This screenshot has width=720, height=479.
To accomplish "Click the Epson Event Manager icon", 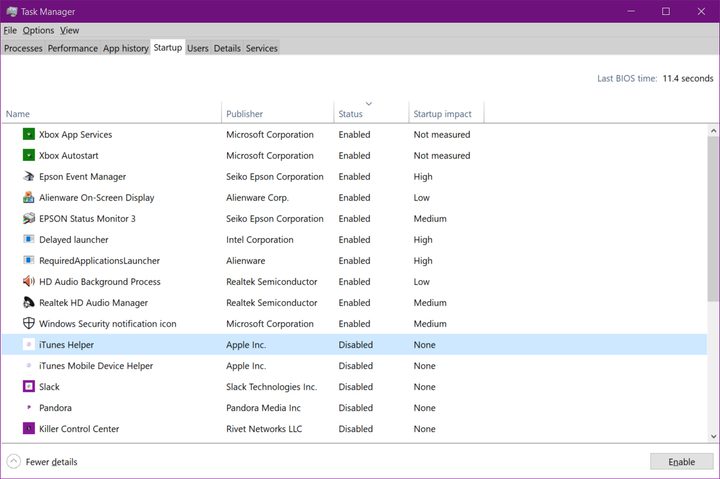I will point(28,176).
